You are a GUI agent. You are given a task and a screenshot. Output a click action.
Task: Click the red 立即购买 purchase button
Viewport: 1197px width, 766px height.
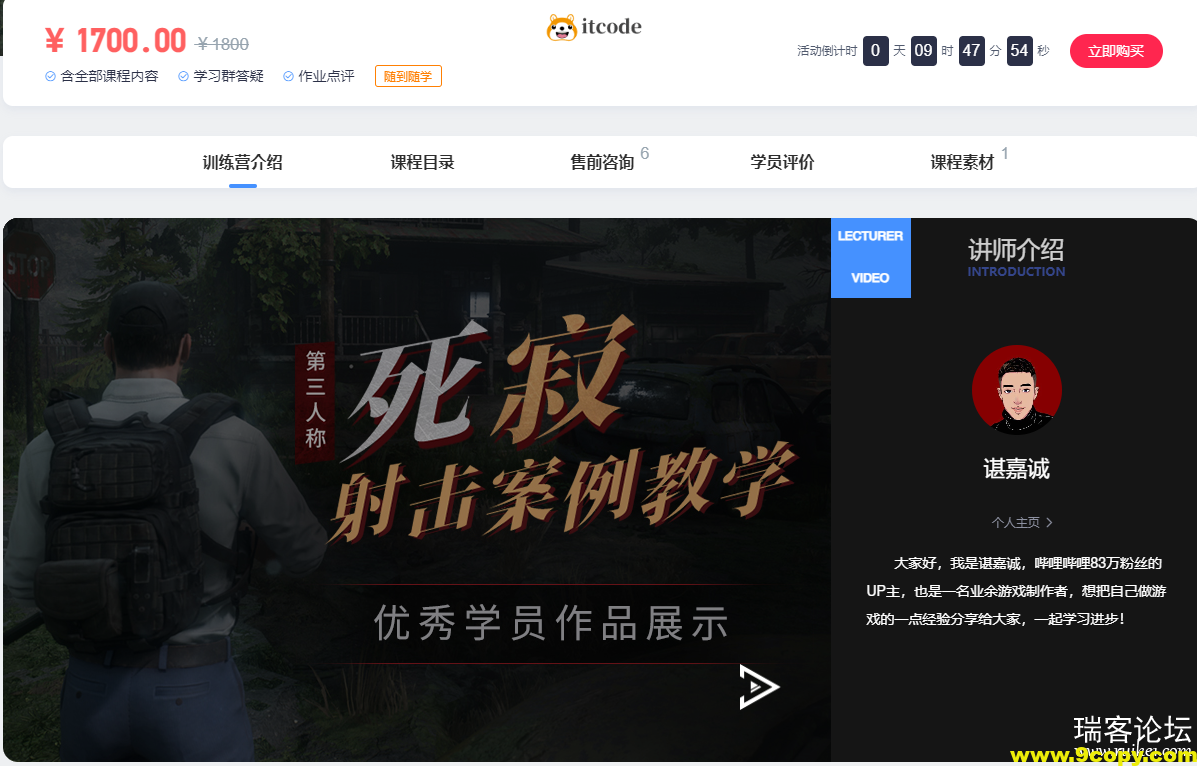point(1115,50)
